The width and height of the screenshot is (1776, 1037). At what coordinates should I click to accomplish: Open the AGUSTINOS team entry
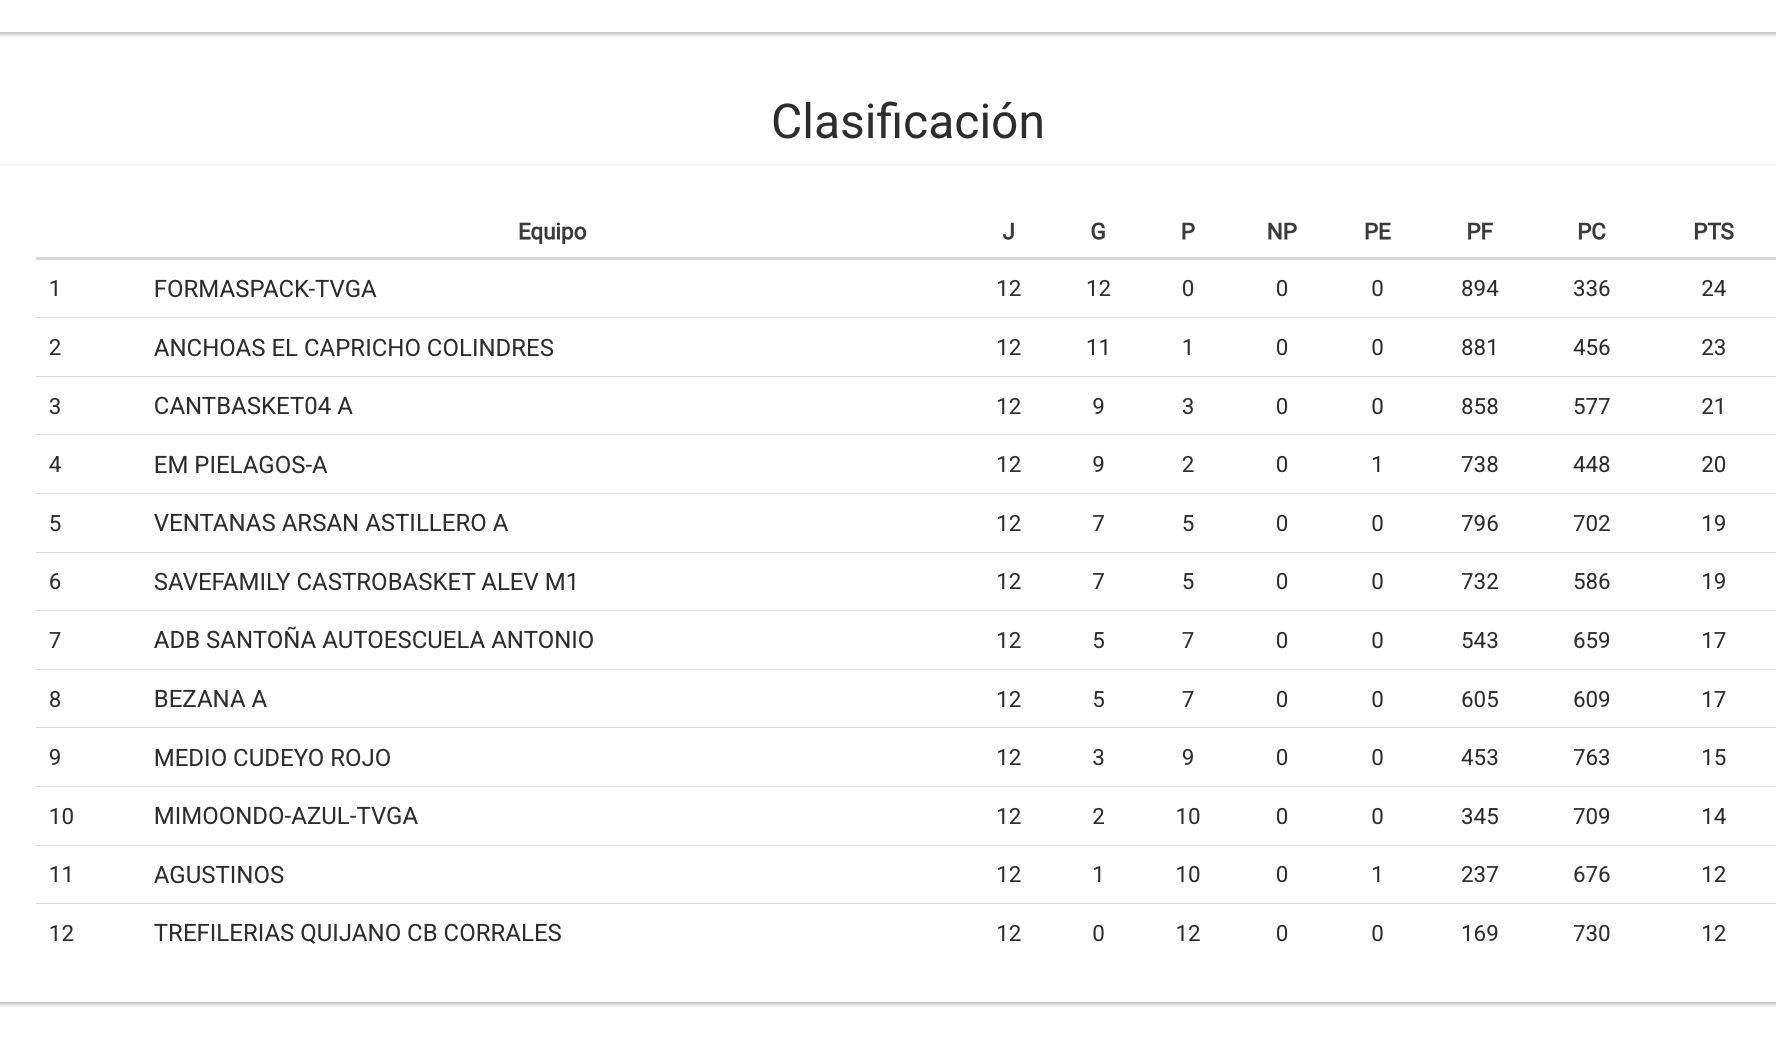219,875
